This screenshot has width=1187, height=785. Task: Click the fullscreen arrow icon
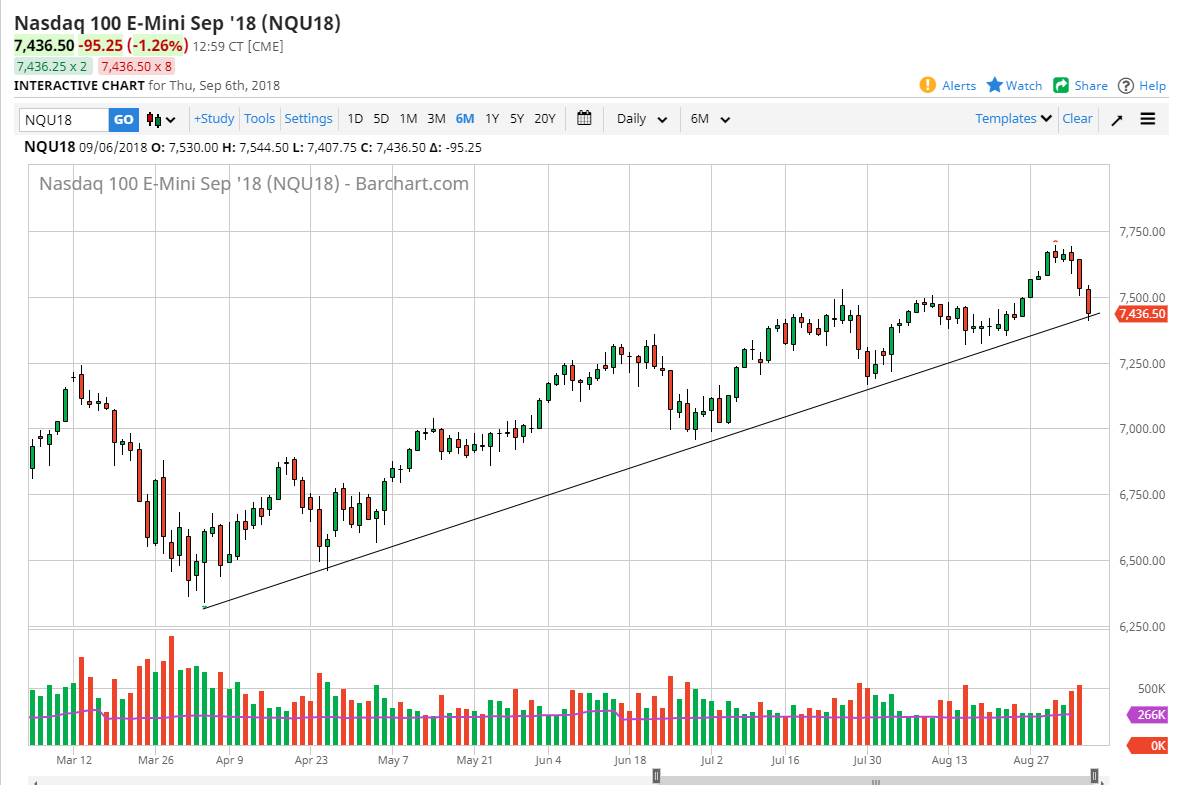[x=1117, y=119]
